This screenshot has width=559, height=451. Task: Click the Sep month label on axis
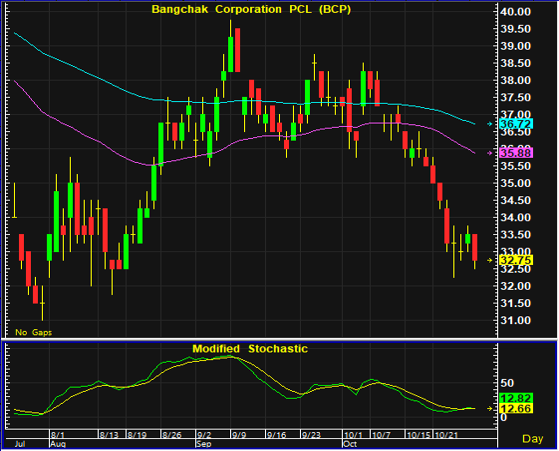[204, 444]
